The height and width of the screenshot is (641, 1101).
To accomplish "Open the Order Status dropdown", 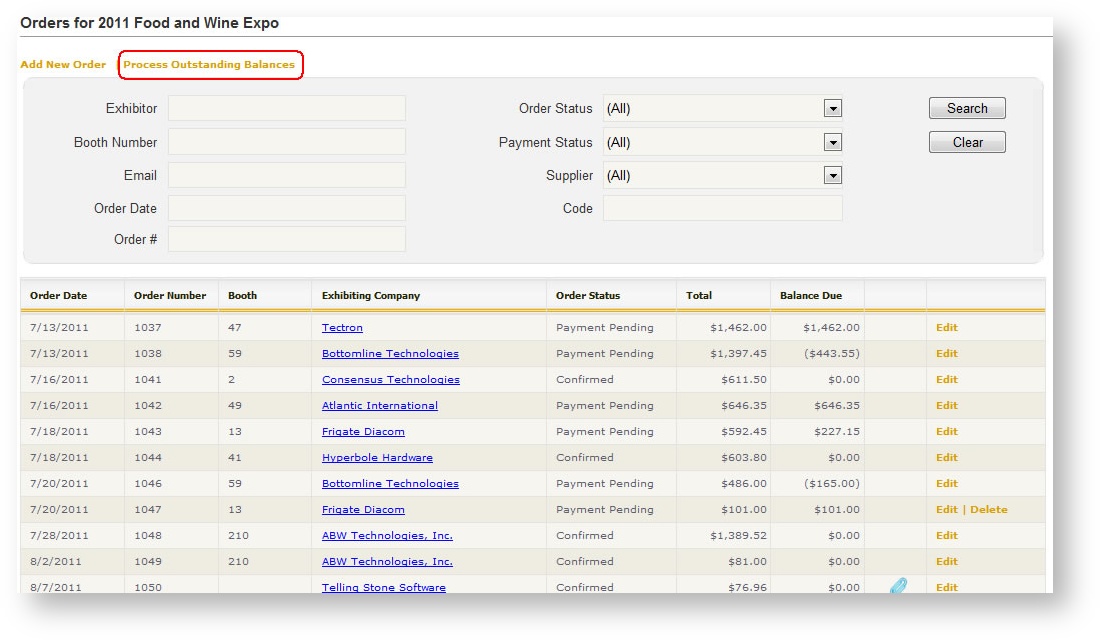I will 835,108.
